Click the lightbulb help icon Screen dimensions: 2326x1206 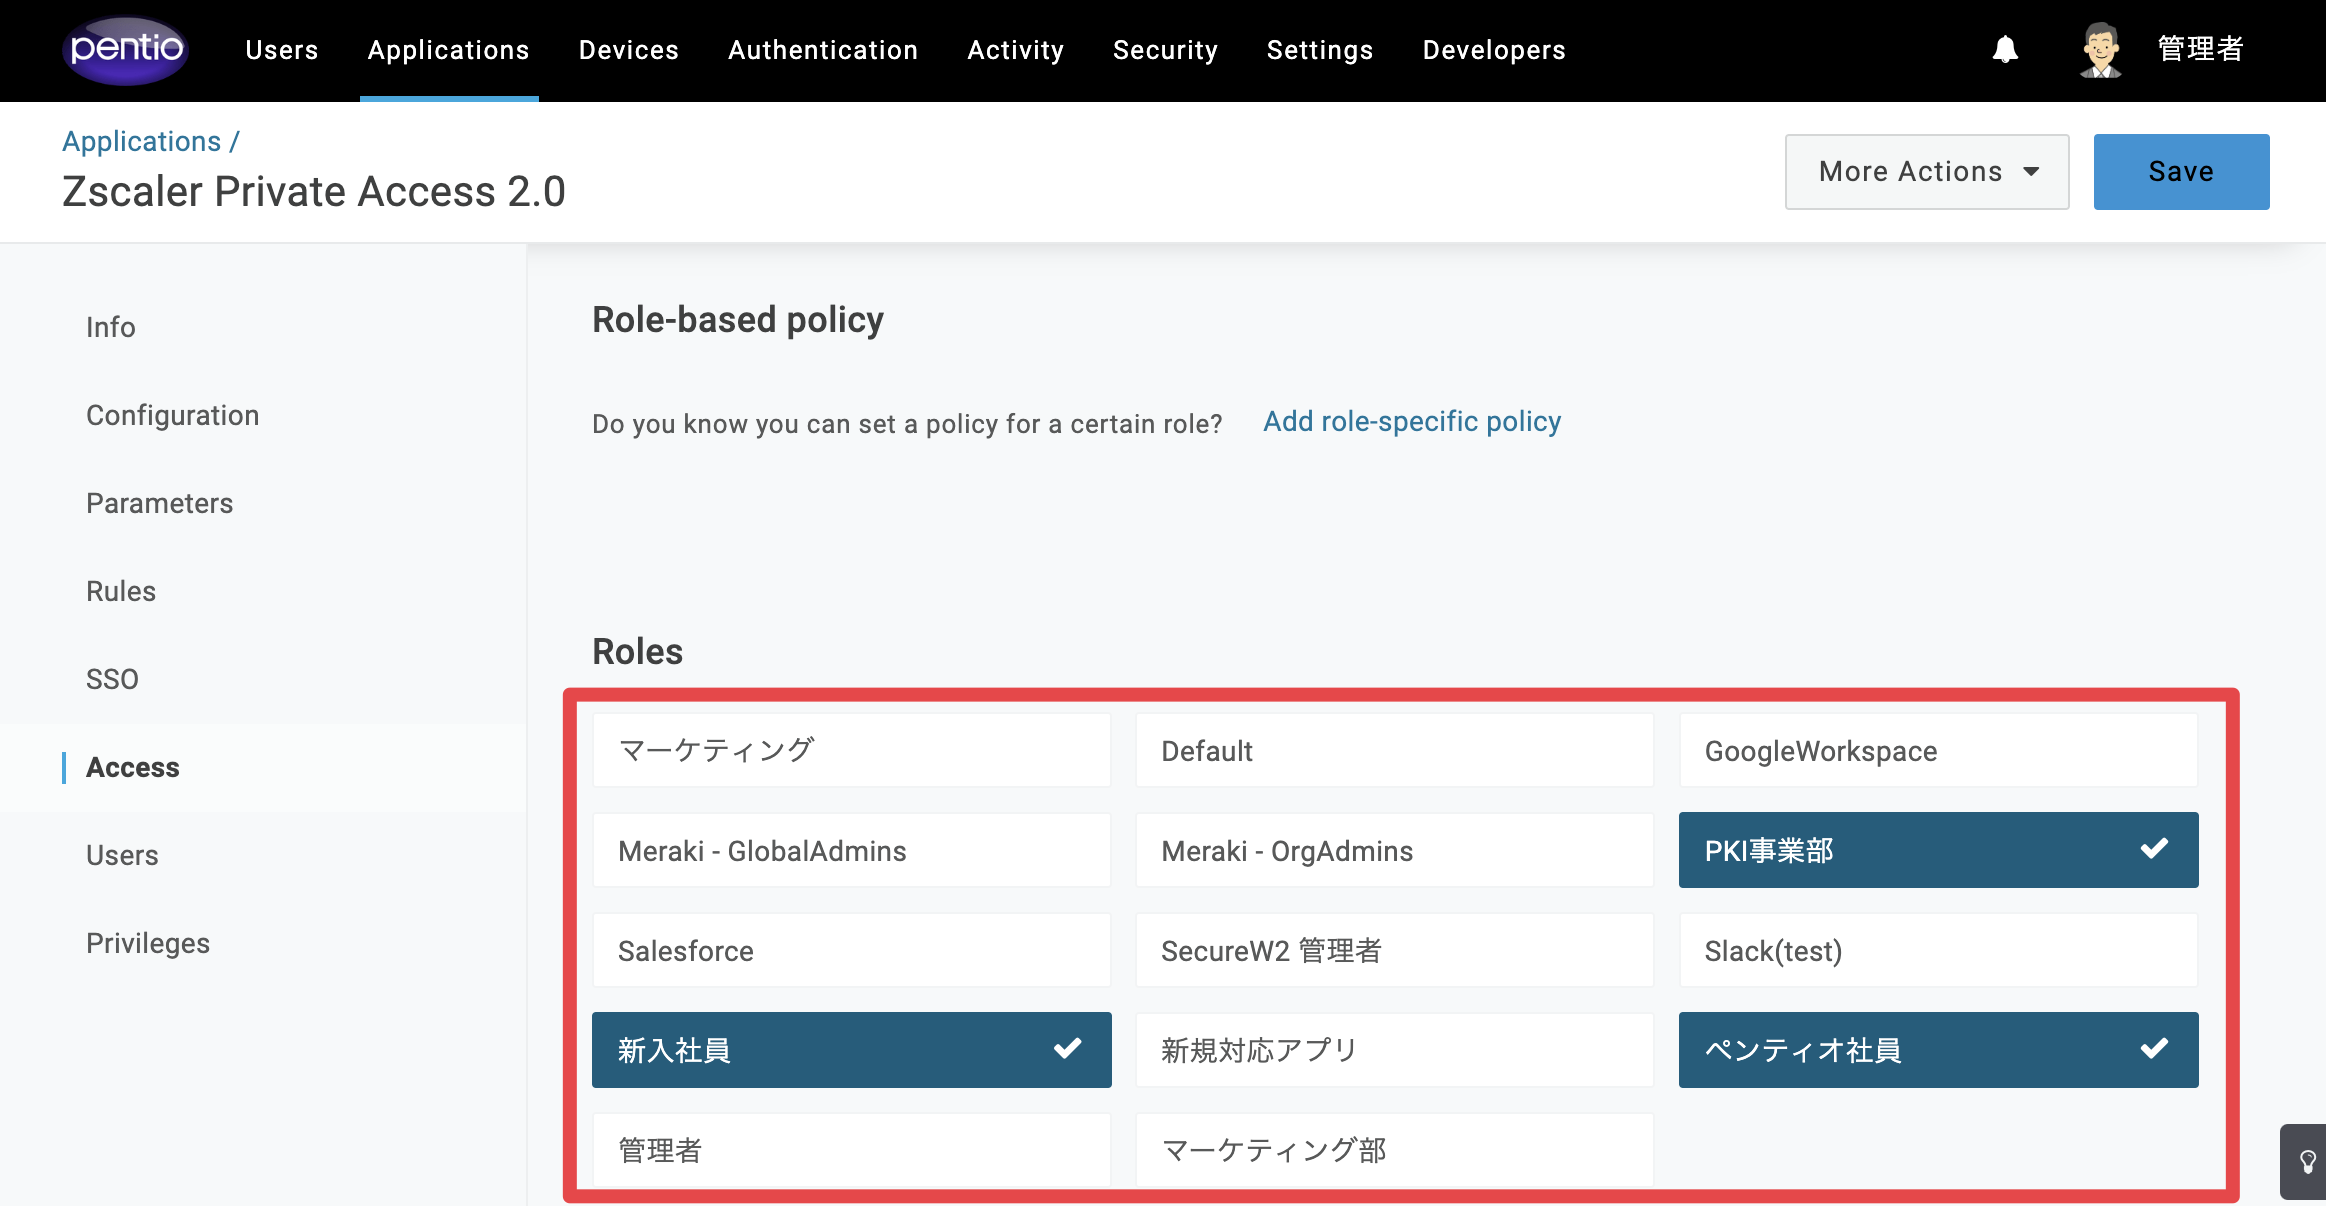tap(2307, 1162)
